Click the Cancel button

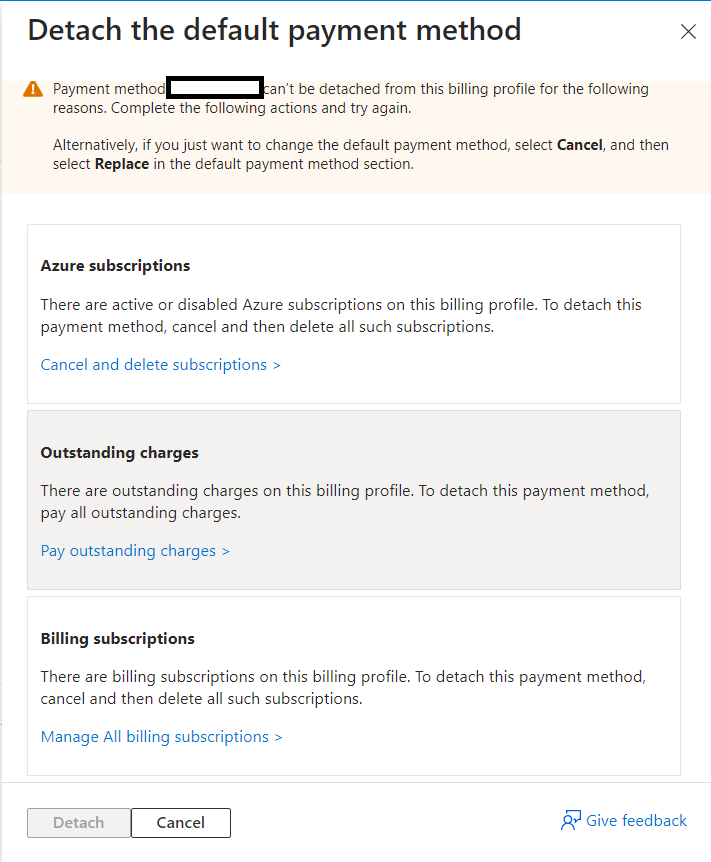[180, 822]
